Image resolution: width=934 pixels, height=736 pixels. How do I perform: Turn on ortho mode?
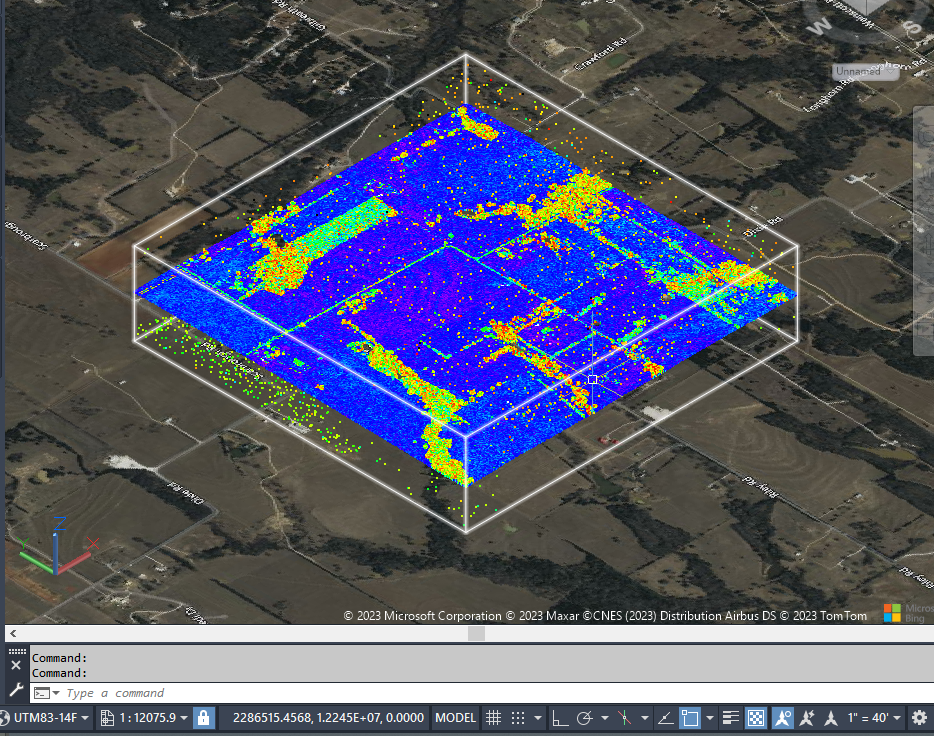pos(558,717)
